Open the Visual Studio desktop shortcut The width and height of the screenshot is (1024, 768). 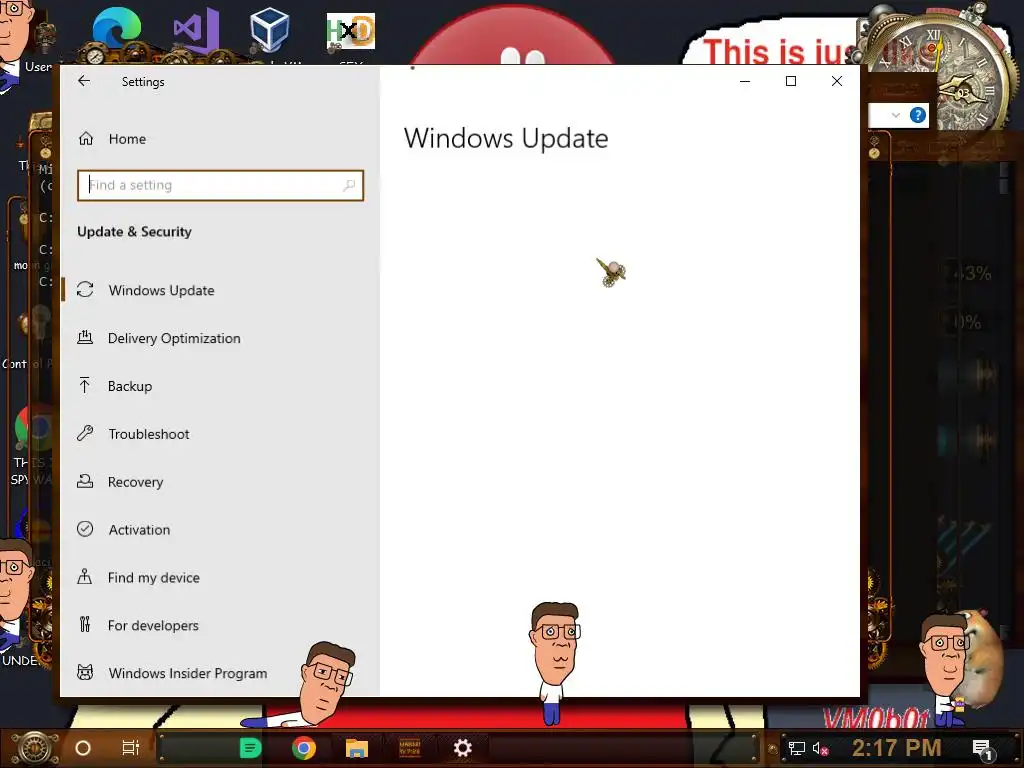pos(197,31)
